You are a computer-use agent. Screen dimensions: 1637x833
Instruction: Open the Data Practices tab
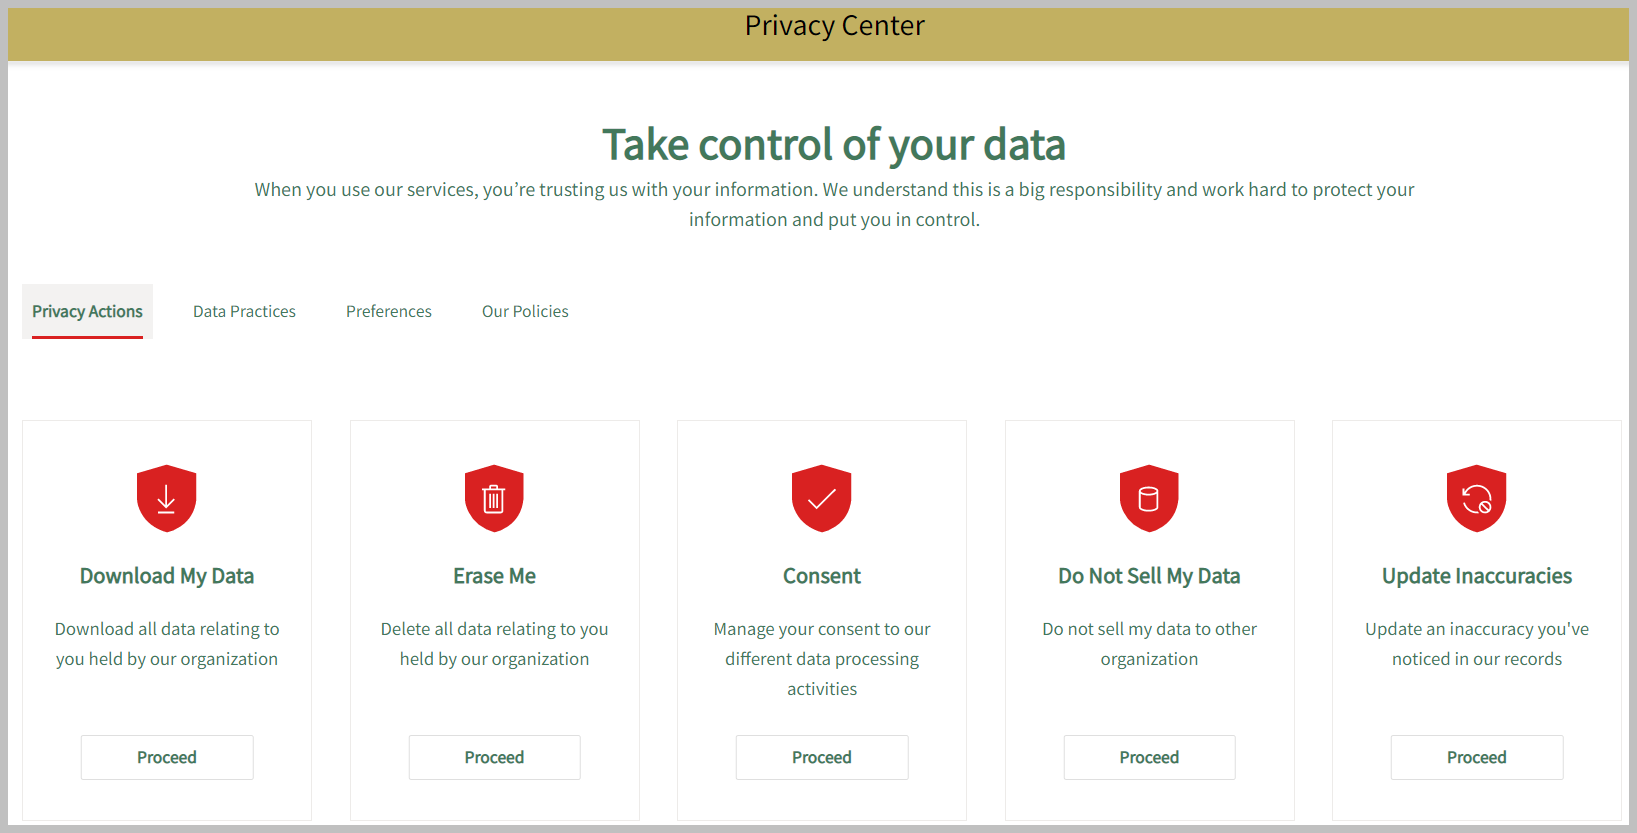(244, 312)
